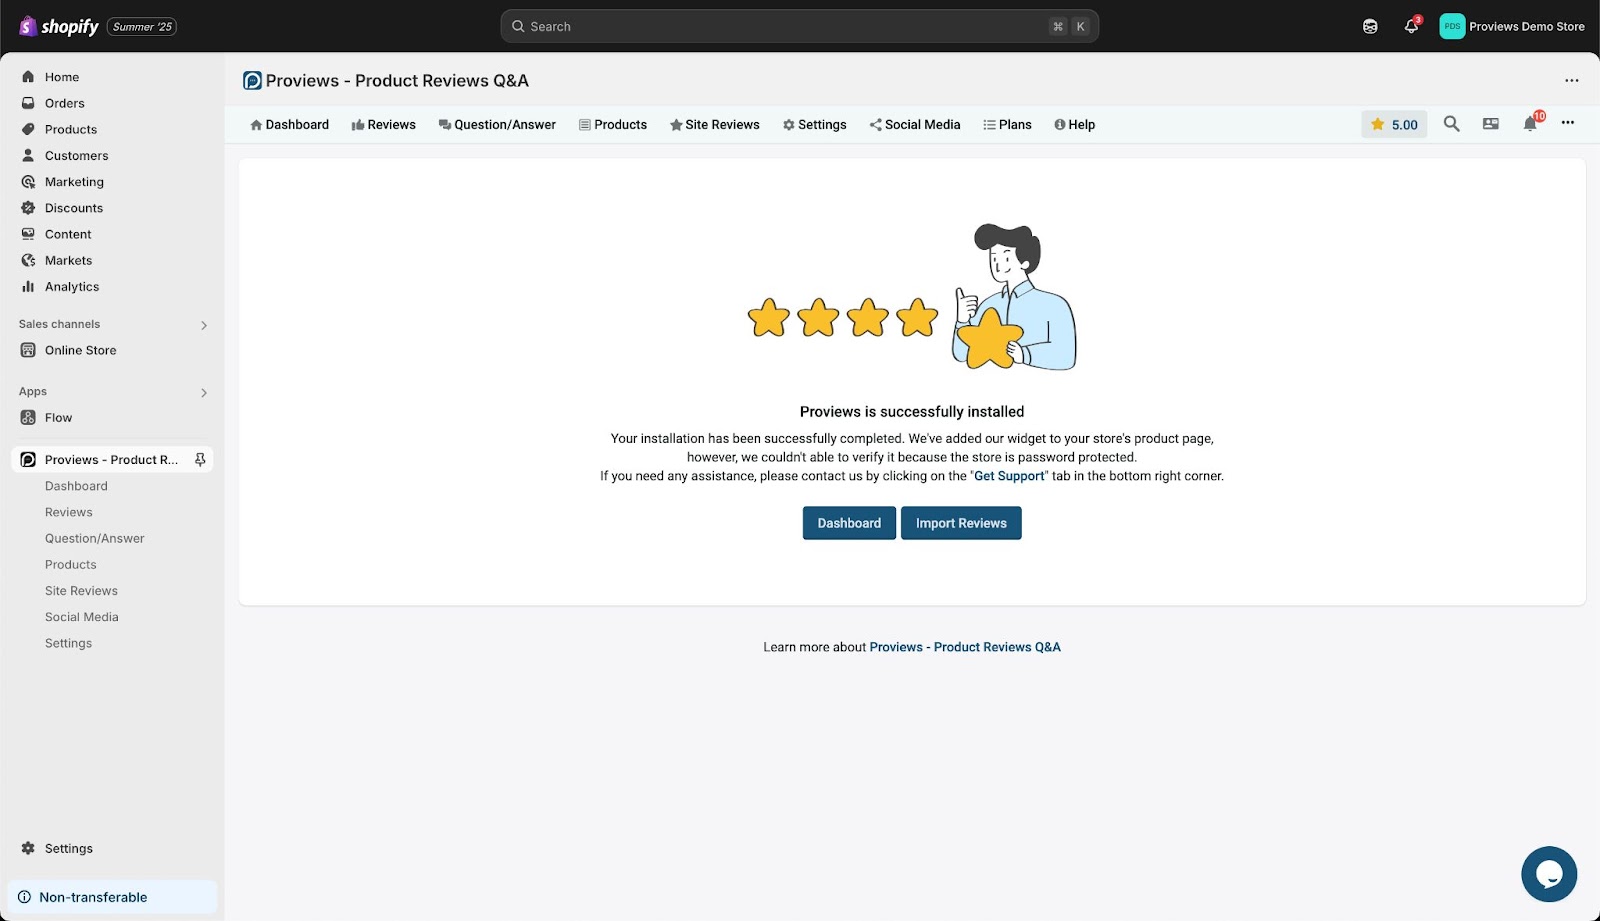Screen dimensions: 1600x921
Task: Open Discounts in sidebar
Action: (73, 208)
